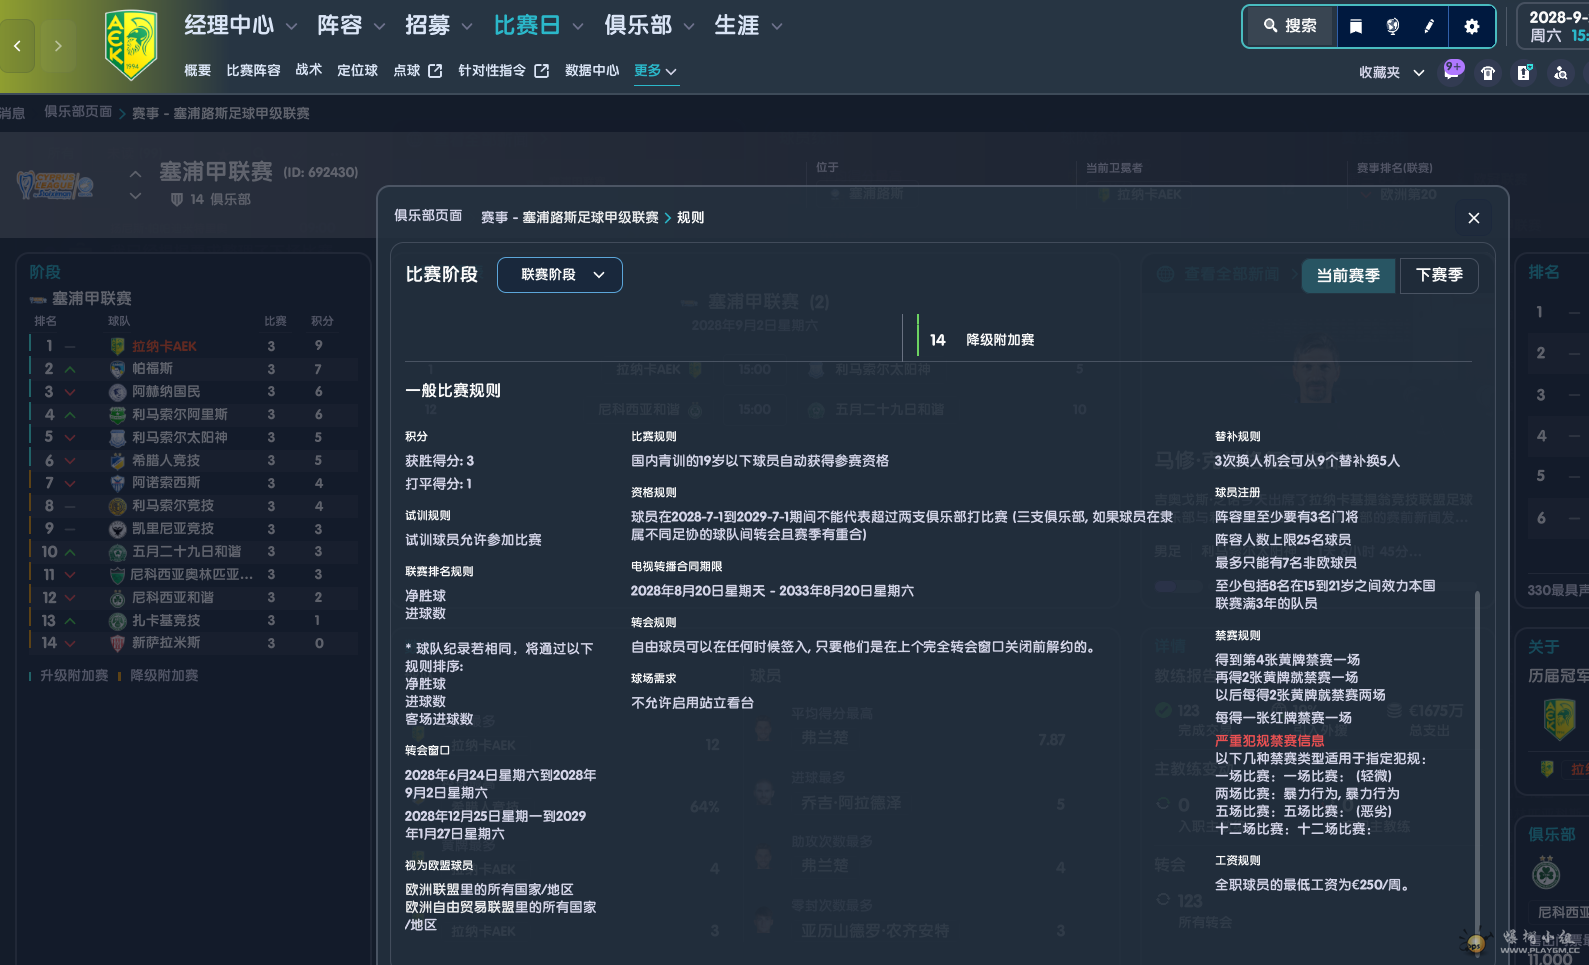This screenshot has height=965, width=1589.
Task: Switch to the 战术 tab
Action: coord(309,70)
